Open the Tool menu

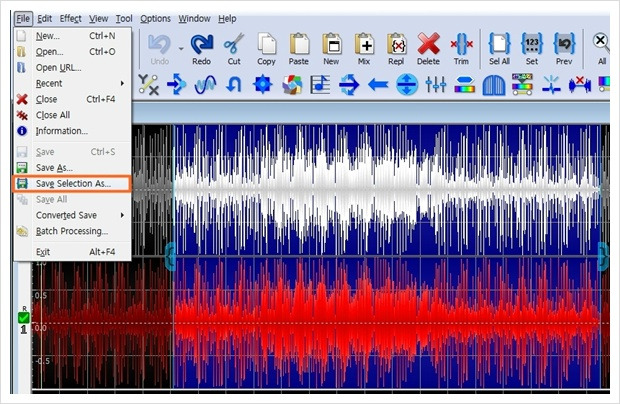[124, 19]
